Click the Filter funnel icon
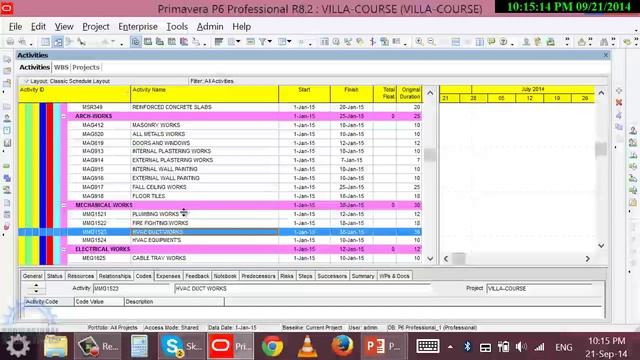Screen dimensions: 640x360 click(262, 41)
